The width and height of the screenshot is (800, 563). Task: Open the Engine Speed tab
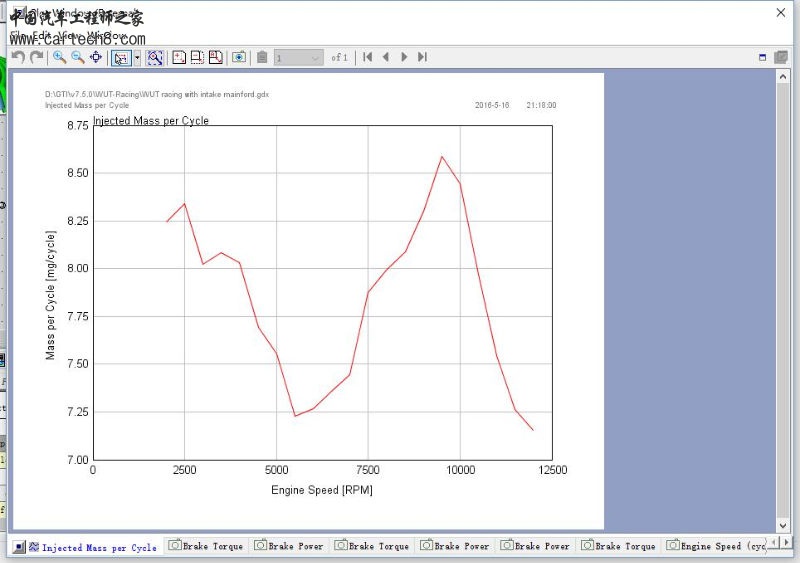717,546
